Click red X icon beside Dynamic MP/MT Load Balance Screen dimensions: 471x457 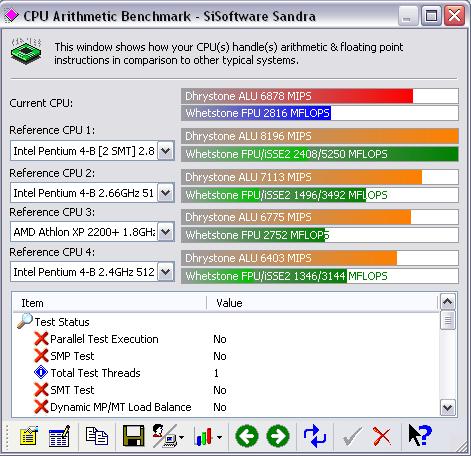pos(41,407)
